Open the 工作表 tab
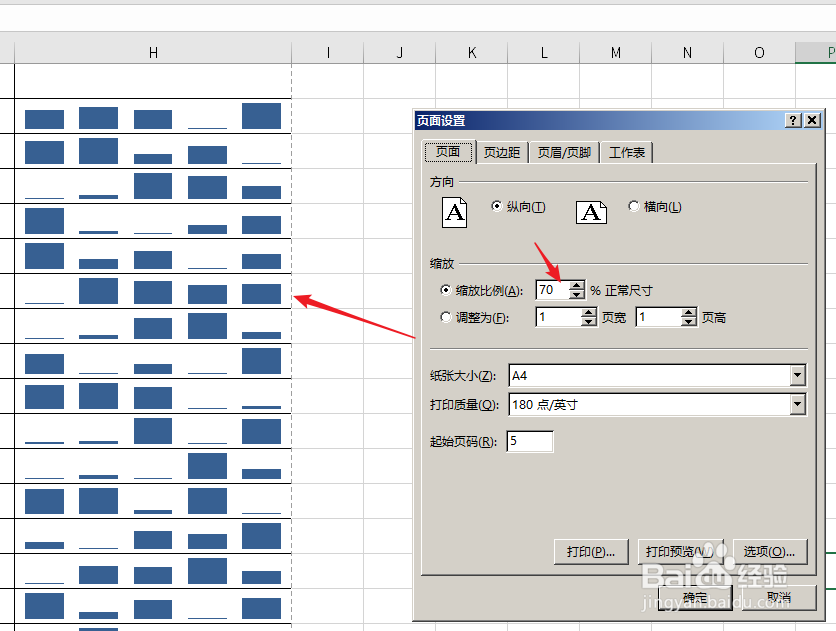836x631 pixels. point(627,153)
